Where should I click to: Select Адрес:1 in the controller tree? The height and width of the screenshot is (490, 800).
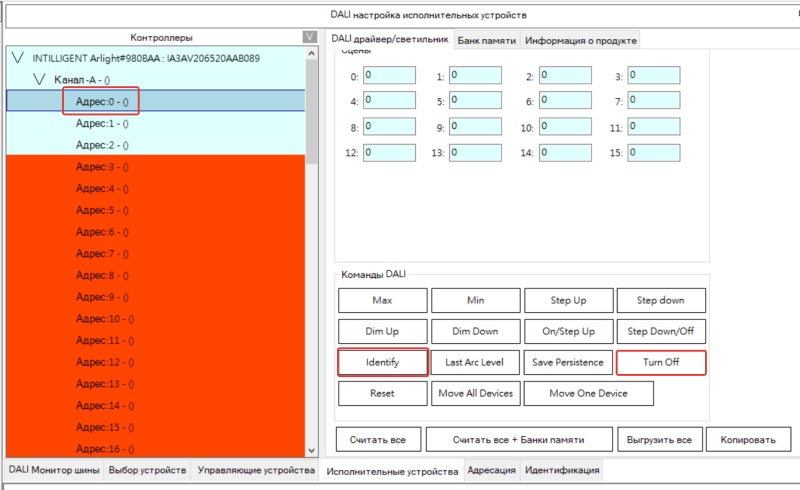pos(156,123)
